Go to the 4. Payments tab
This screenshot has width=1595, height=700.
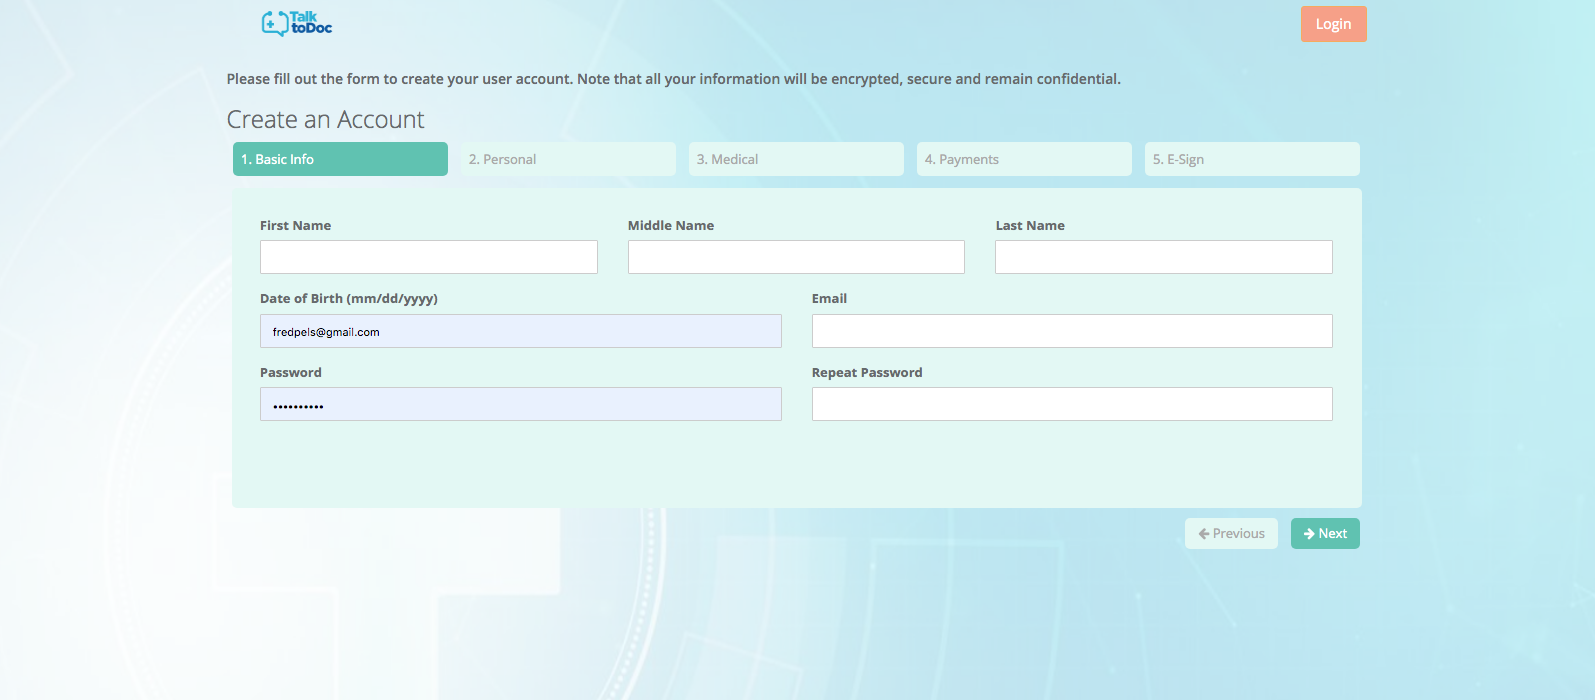(1024, 159)
